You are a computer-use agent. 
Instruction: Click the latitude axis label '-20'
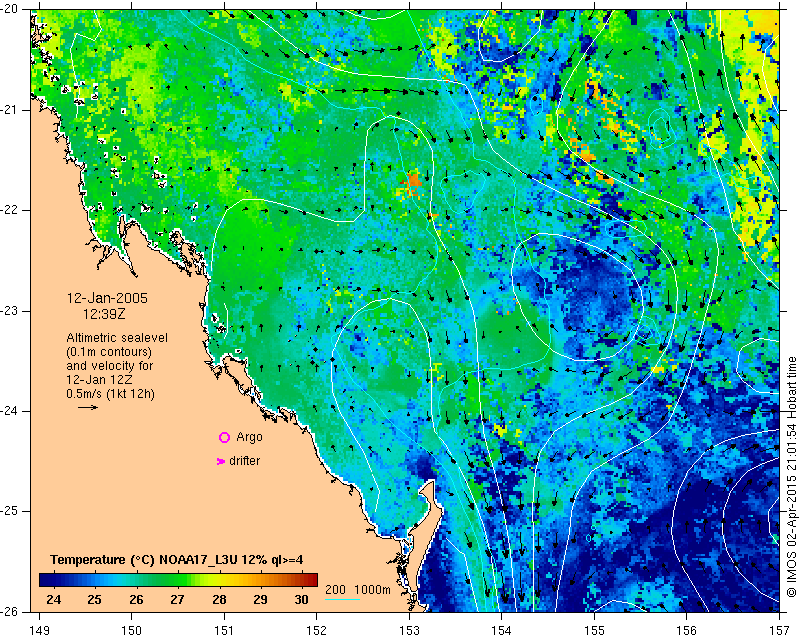pyautogui.click(x=9, y=10)
